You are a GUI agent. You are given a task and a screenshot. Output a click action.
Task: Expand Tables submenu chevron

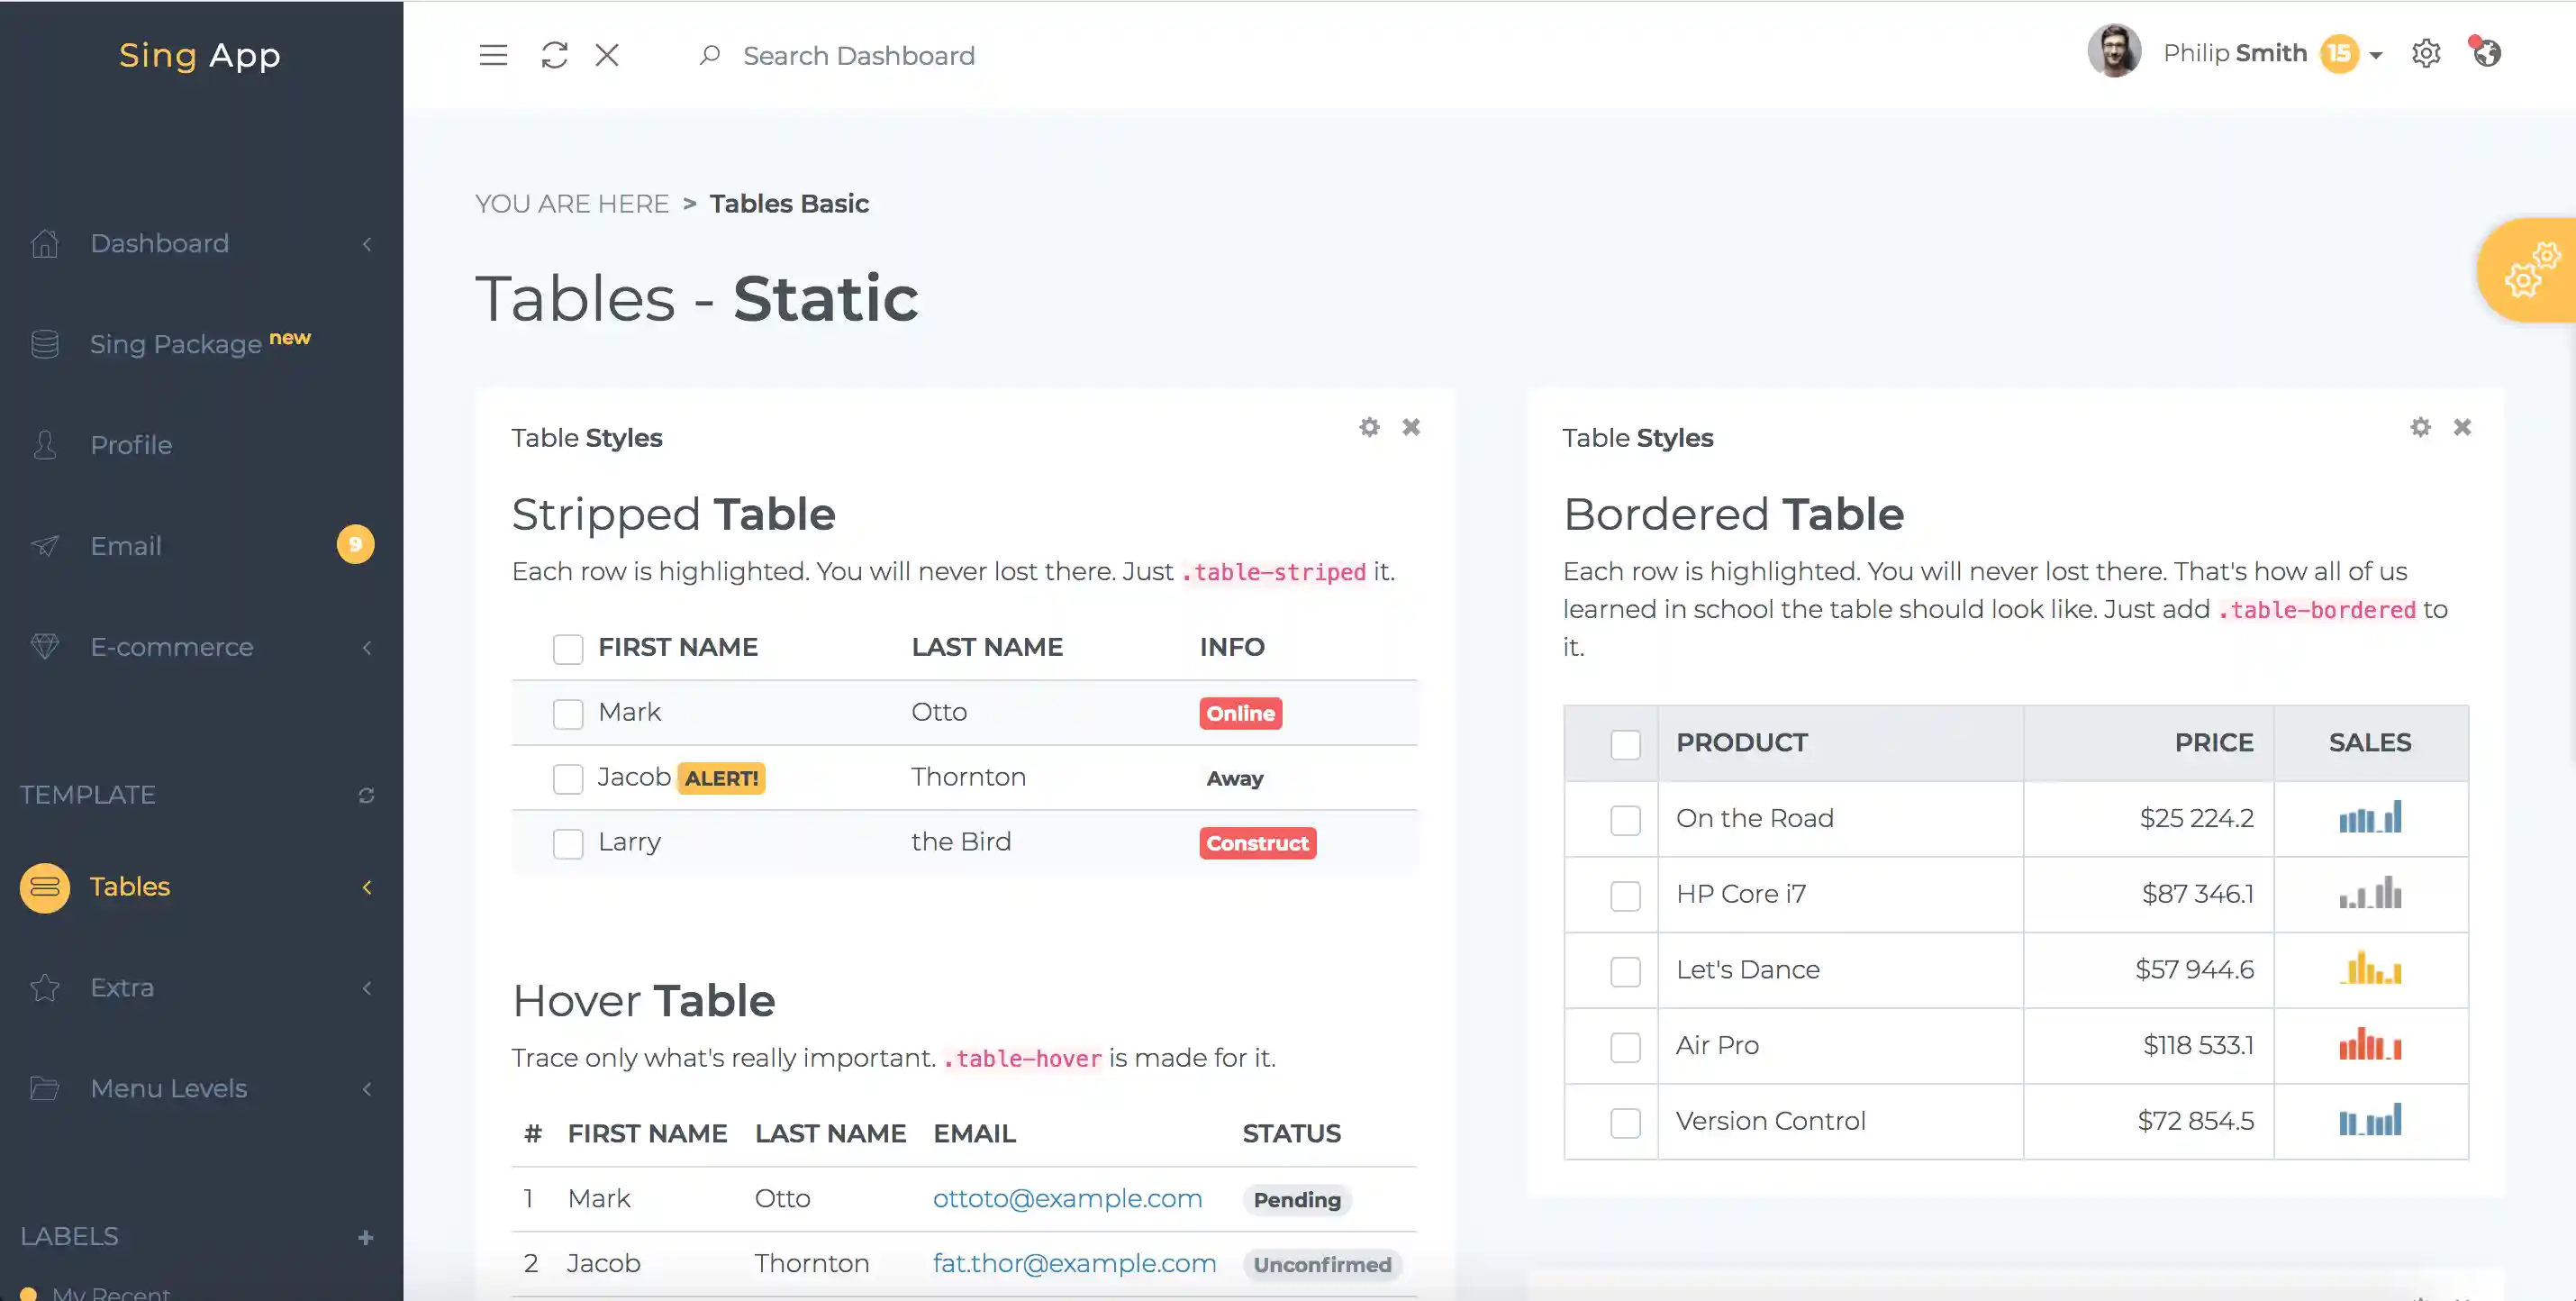[367, 887]
